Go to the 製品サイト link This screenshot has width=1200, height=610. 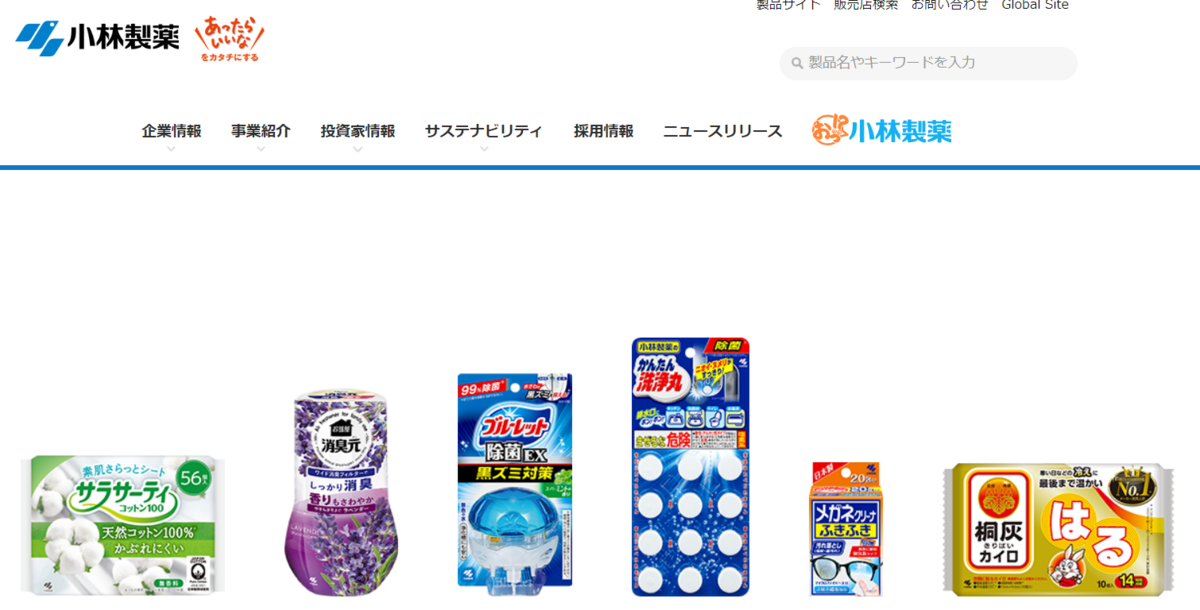tap(788, 5)
